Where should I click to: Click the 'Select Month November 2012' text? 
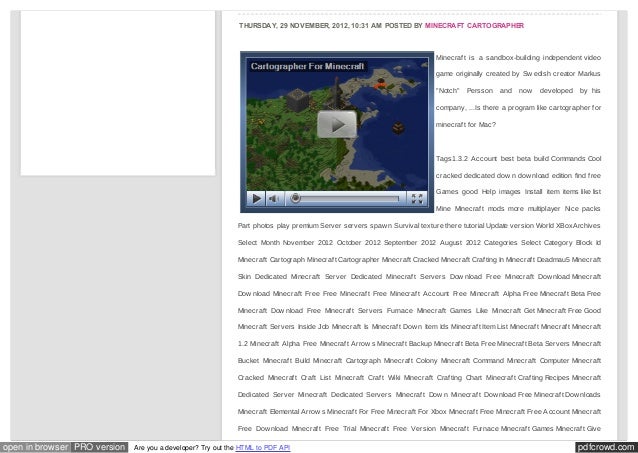(285, 243)
